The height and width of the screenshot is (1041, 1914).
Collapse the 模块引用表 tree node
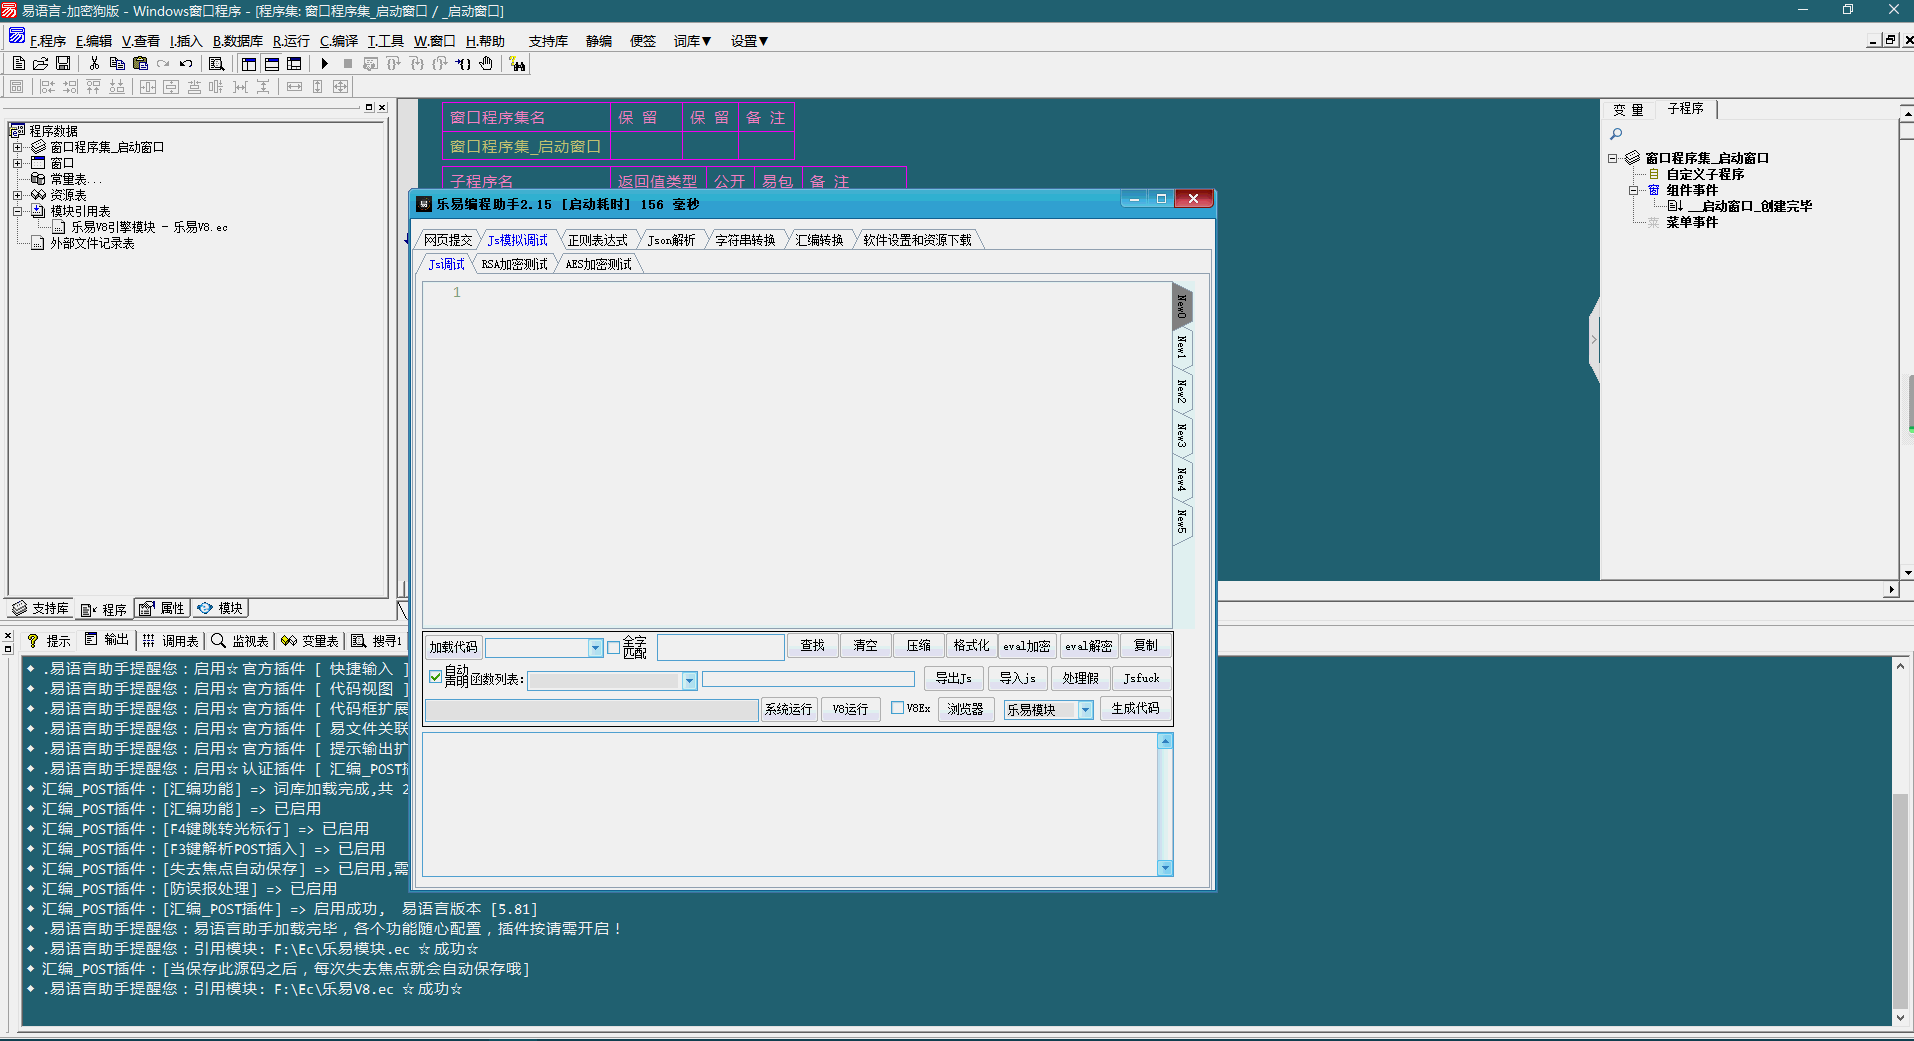pos(17,211)
